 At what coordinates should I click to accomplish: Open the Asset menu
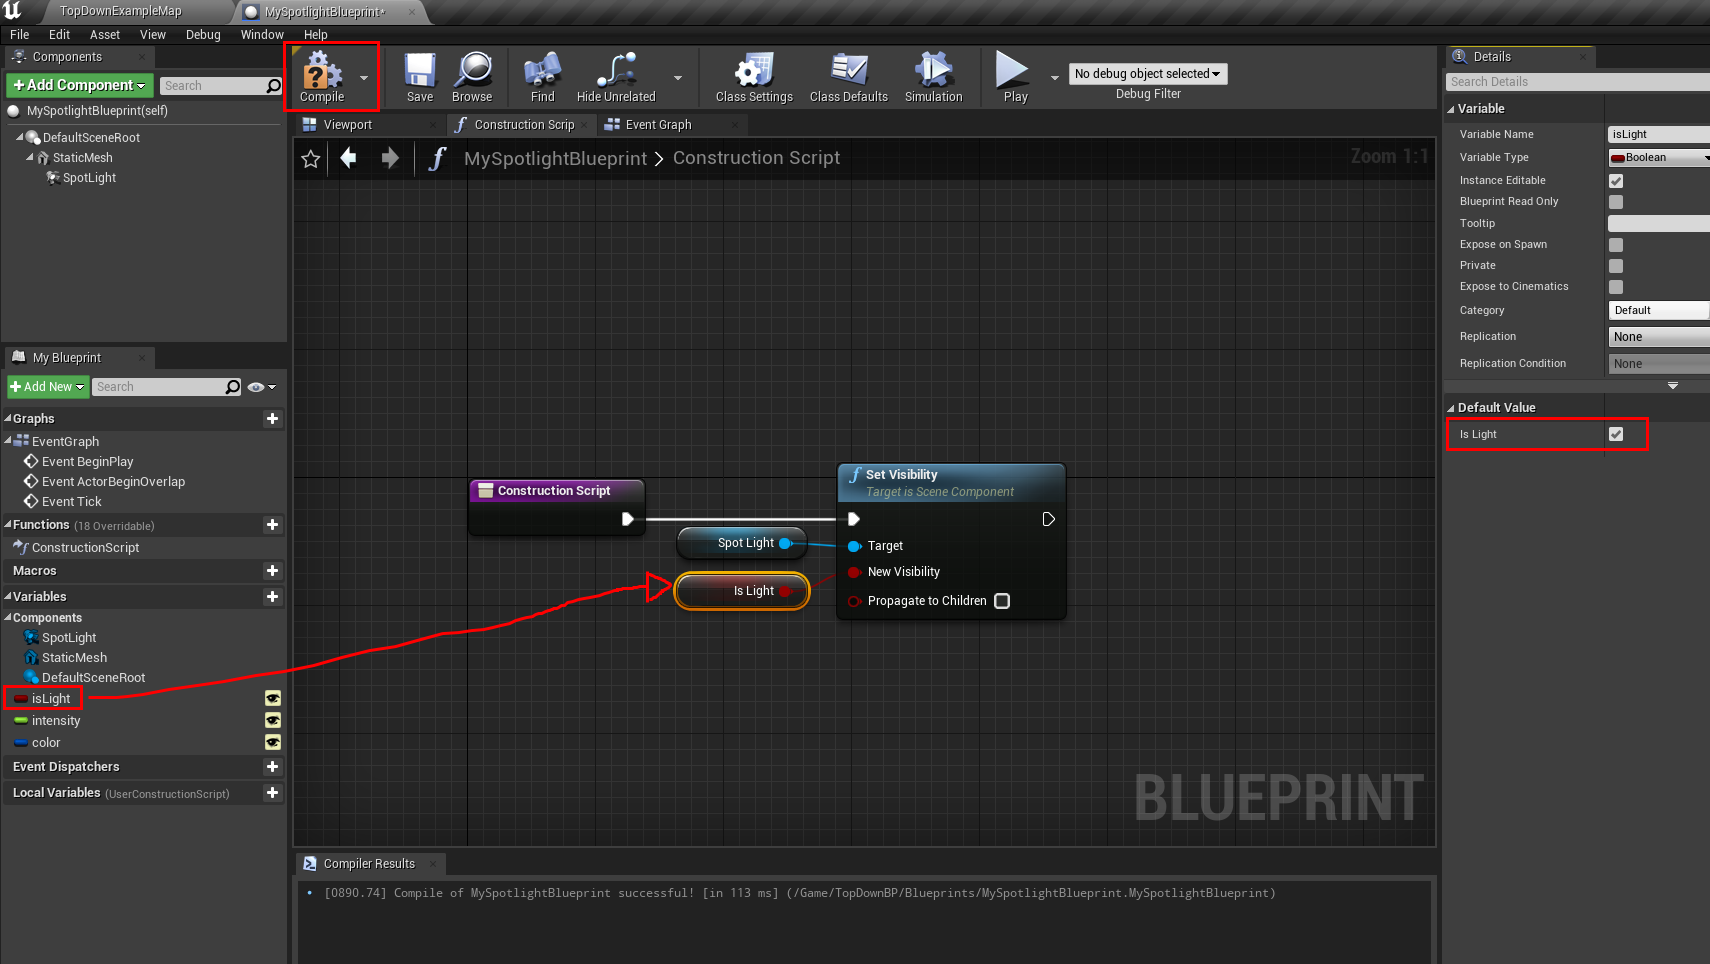tap(105, 35)
